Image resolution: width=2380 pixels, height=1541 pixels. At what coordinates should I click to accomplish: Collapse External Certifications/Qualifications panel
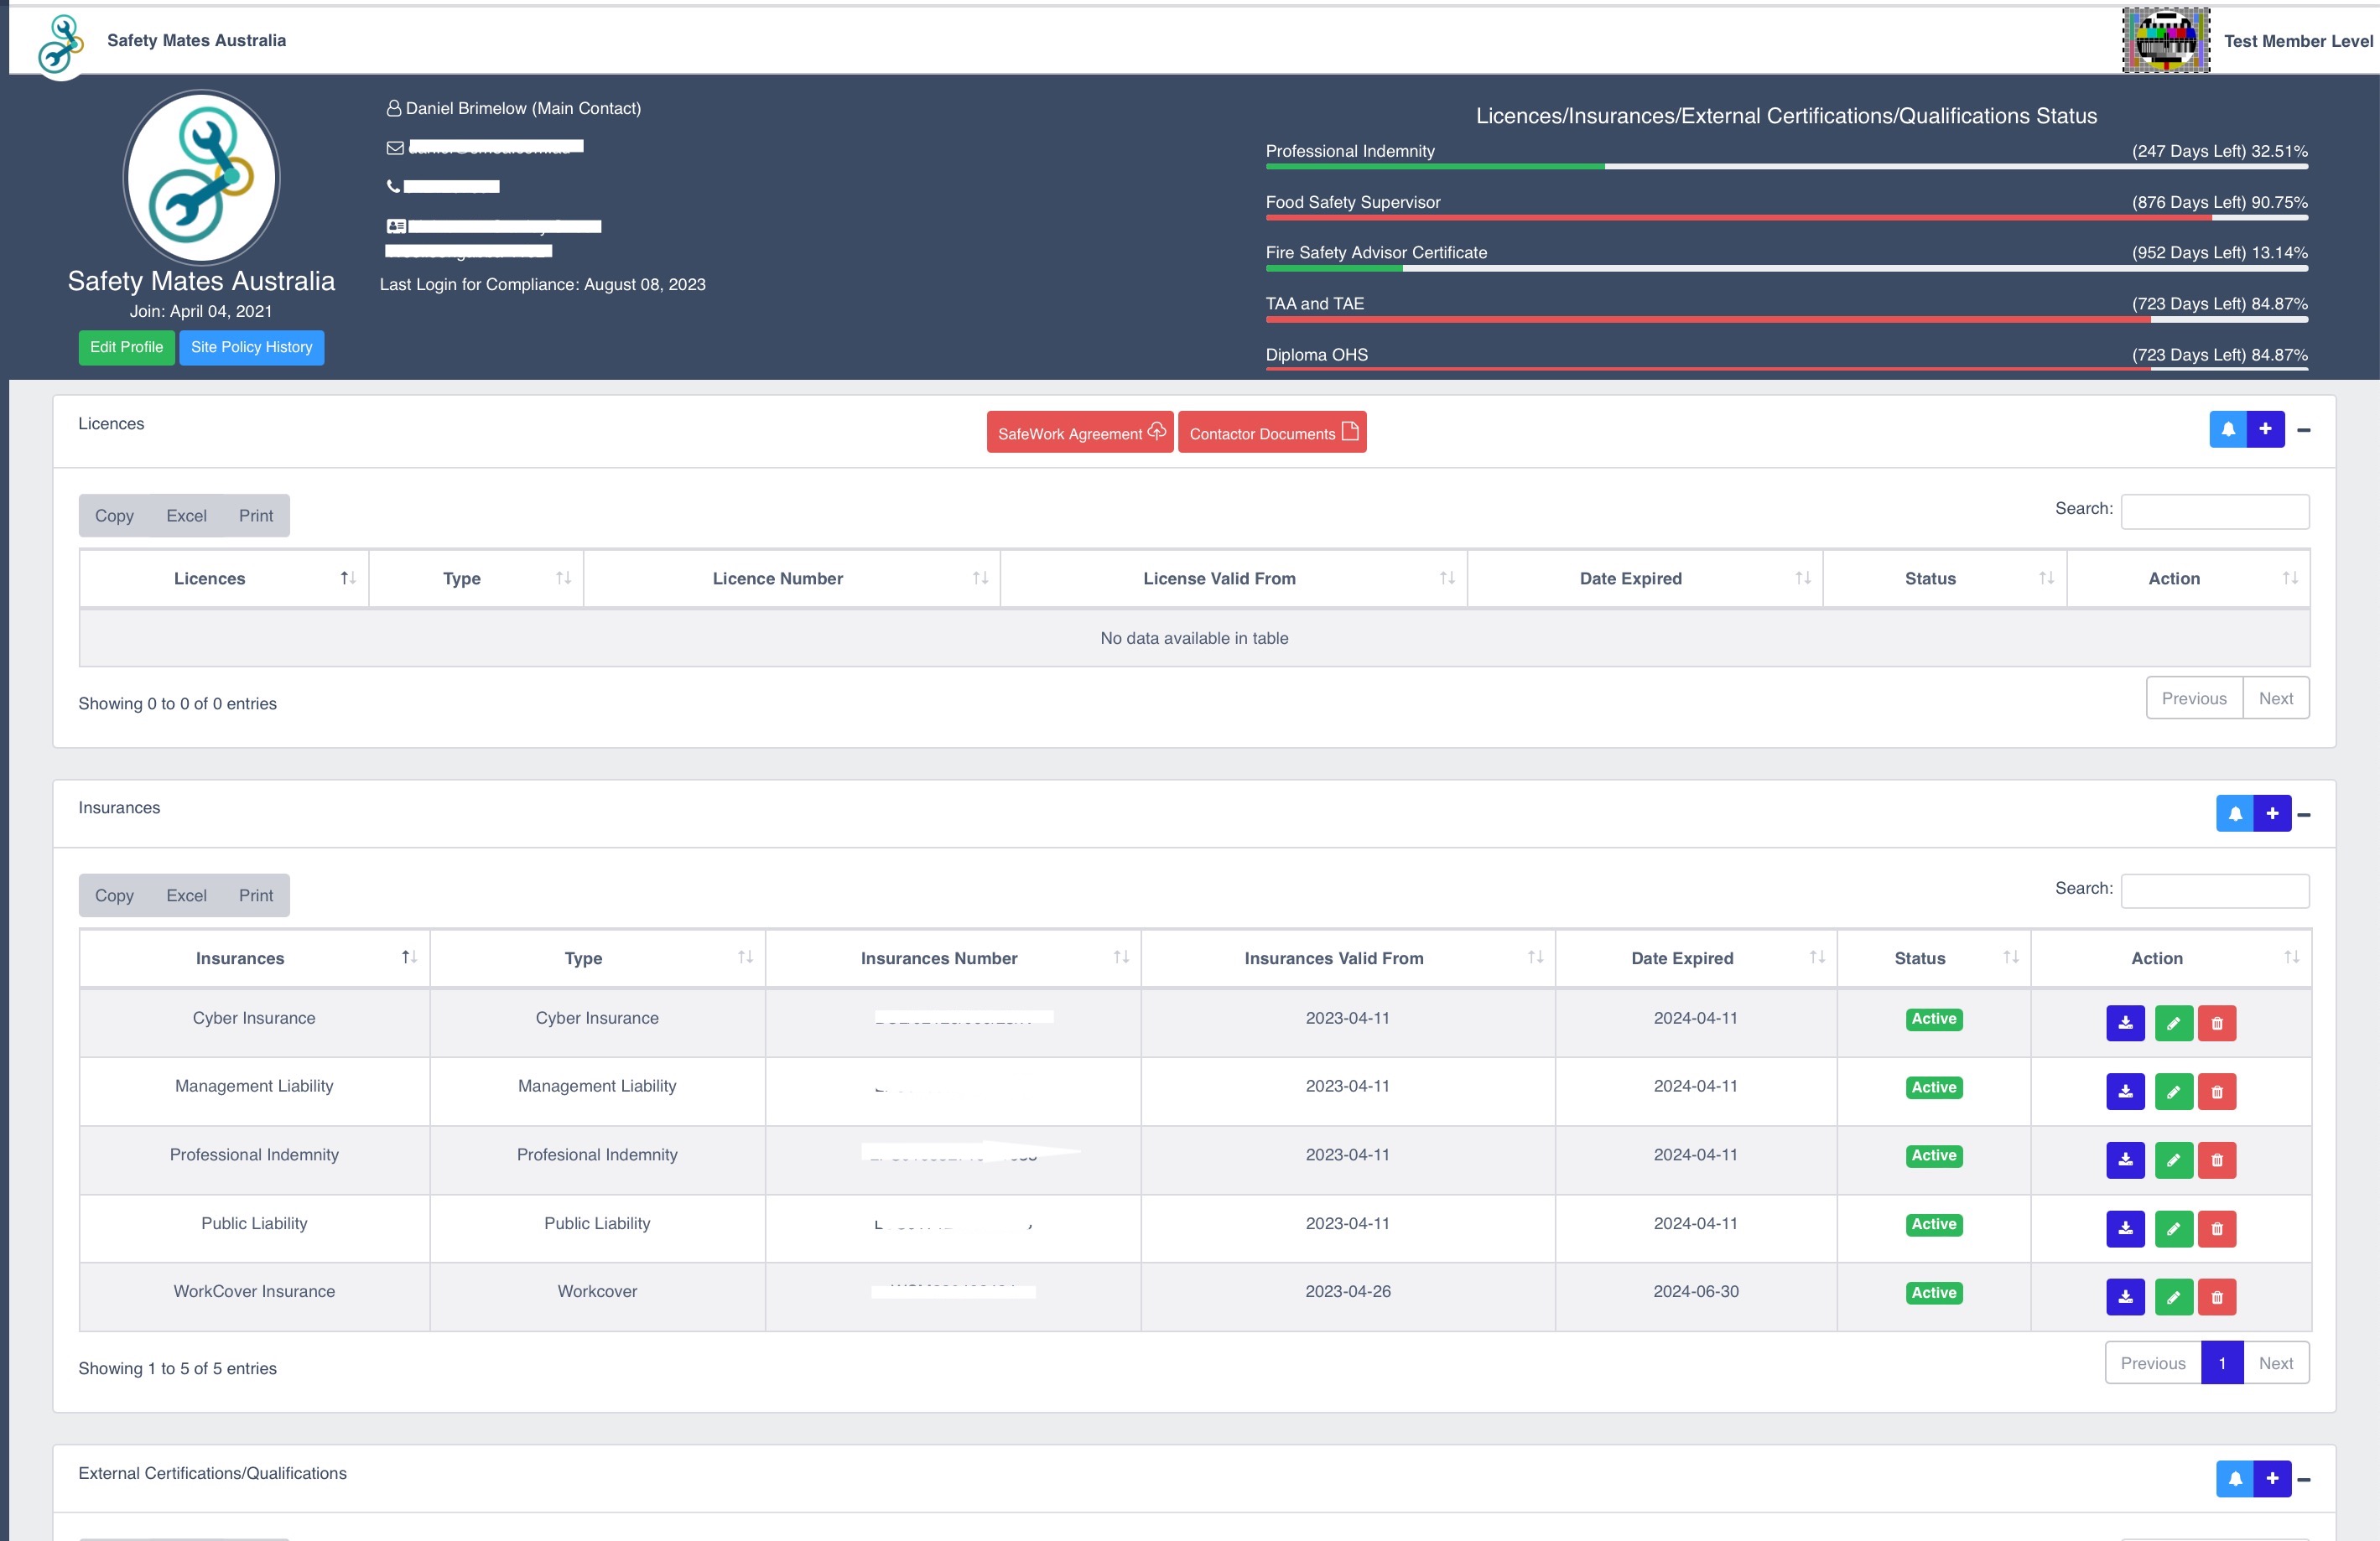[2304, 1479]
